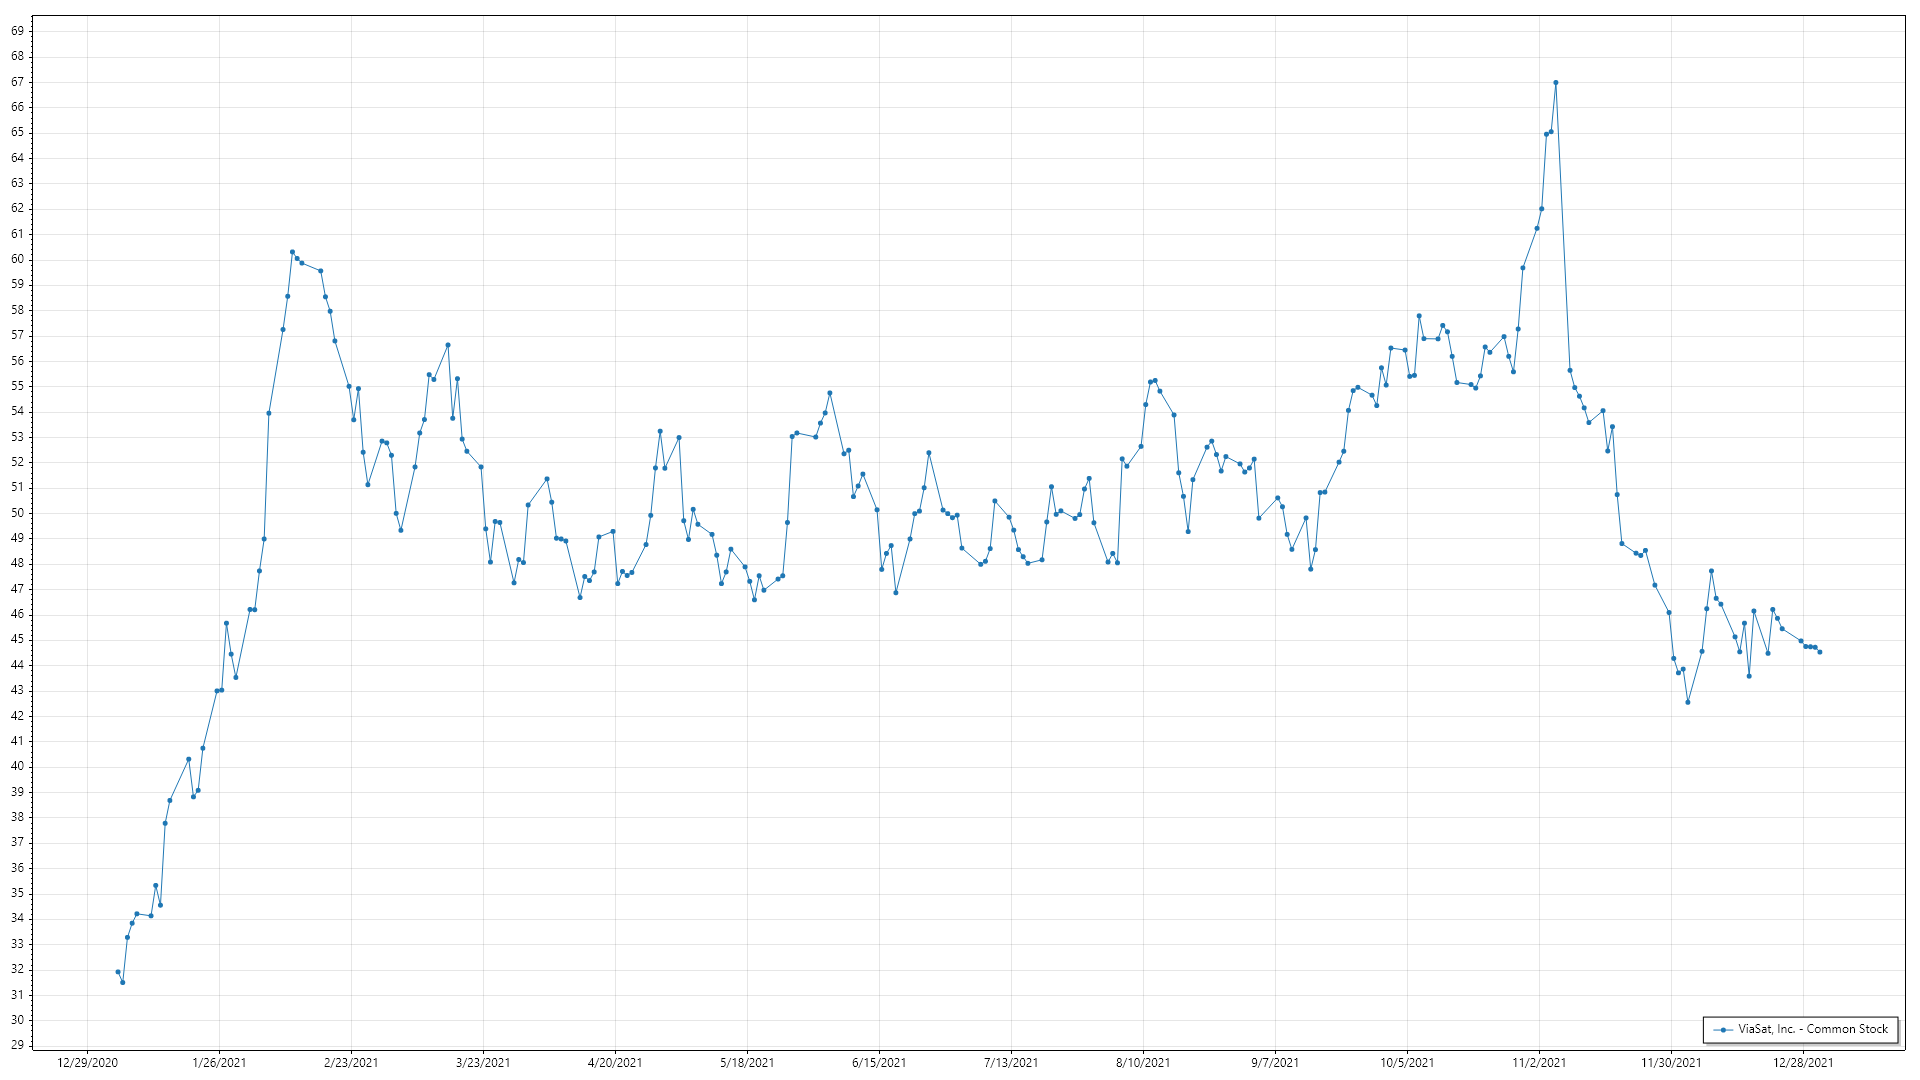Click the 8/10/2021 x-axis date label
Screen dimensions: 1920x1080
pos(1143,1062)
